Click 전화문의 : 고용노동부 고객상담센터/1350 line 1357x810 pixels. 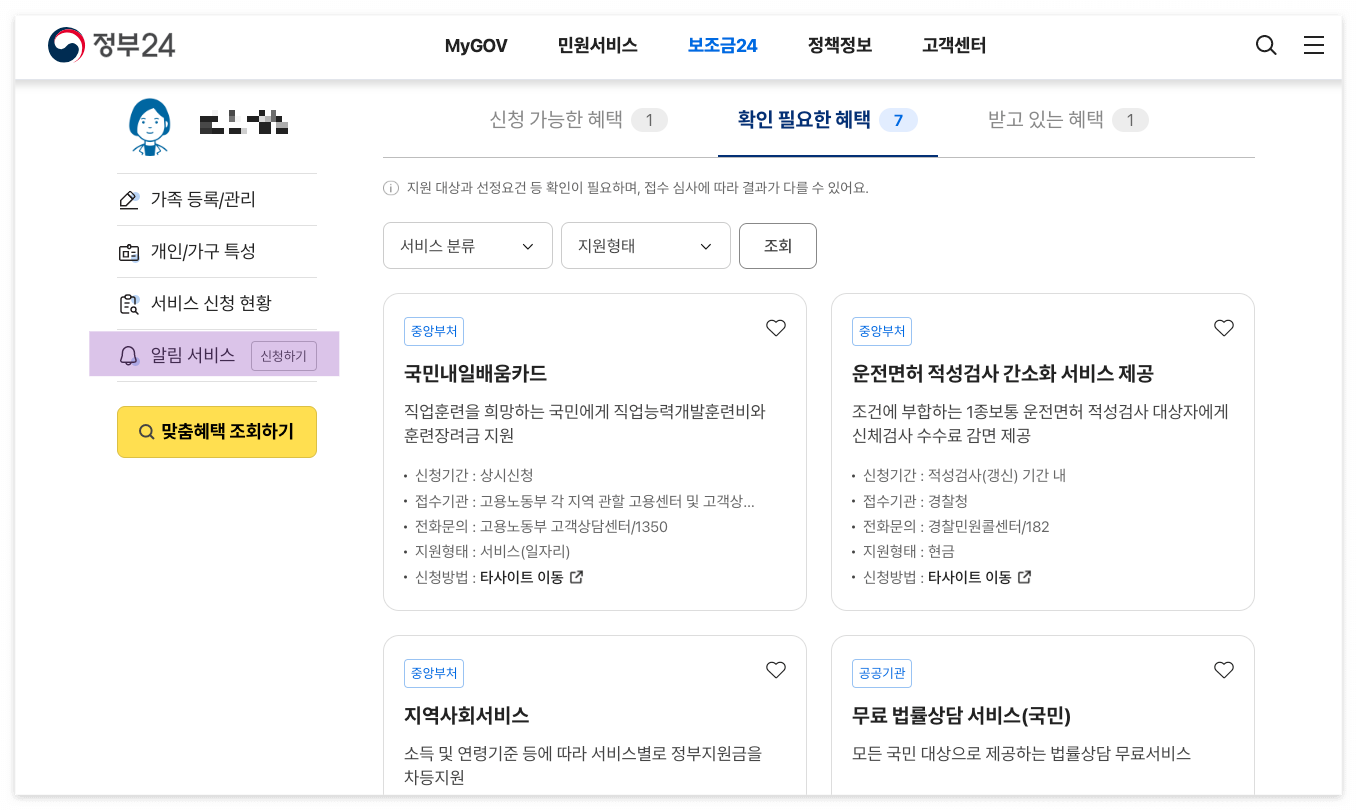point(541,526)
